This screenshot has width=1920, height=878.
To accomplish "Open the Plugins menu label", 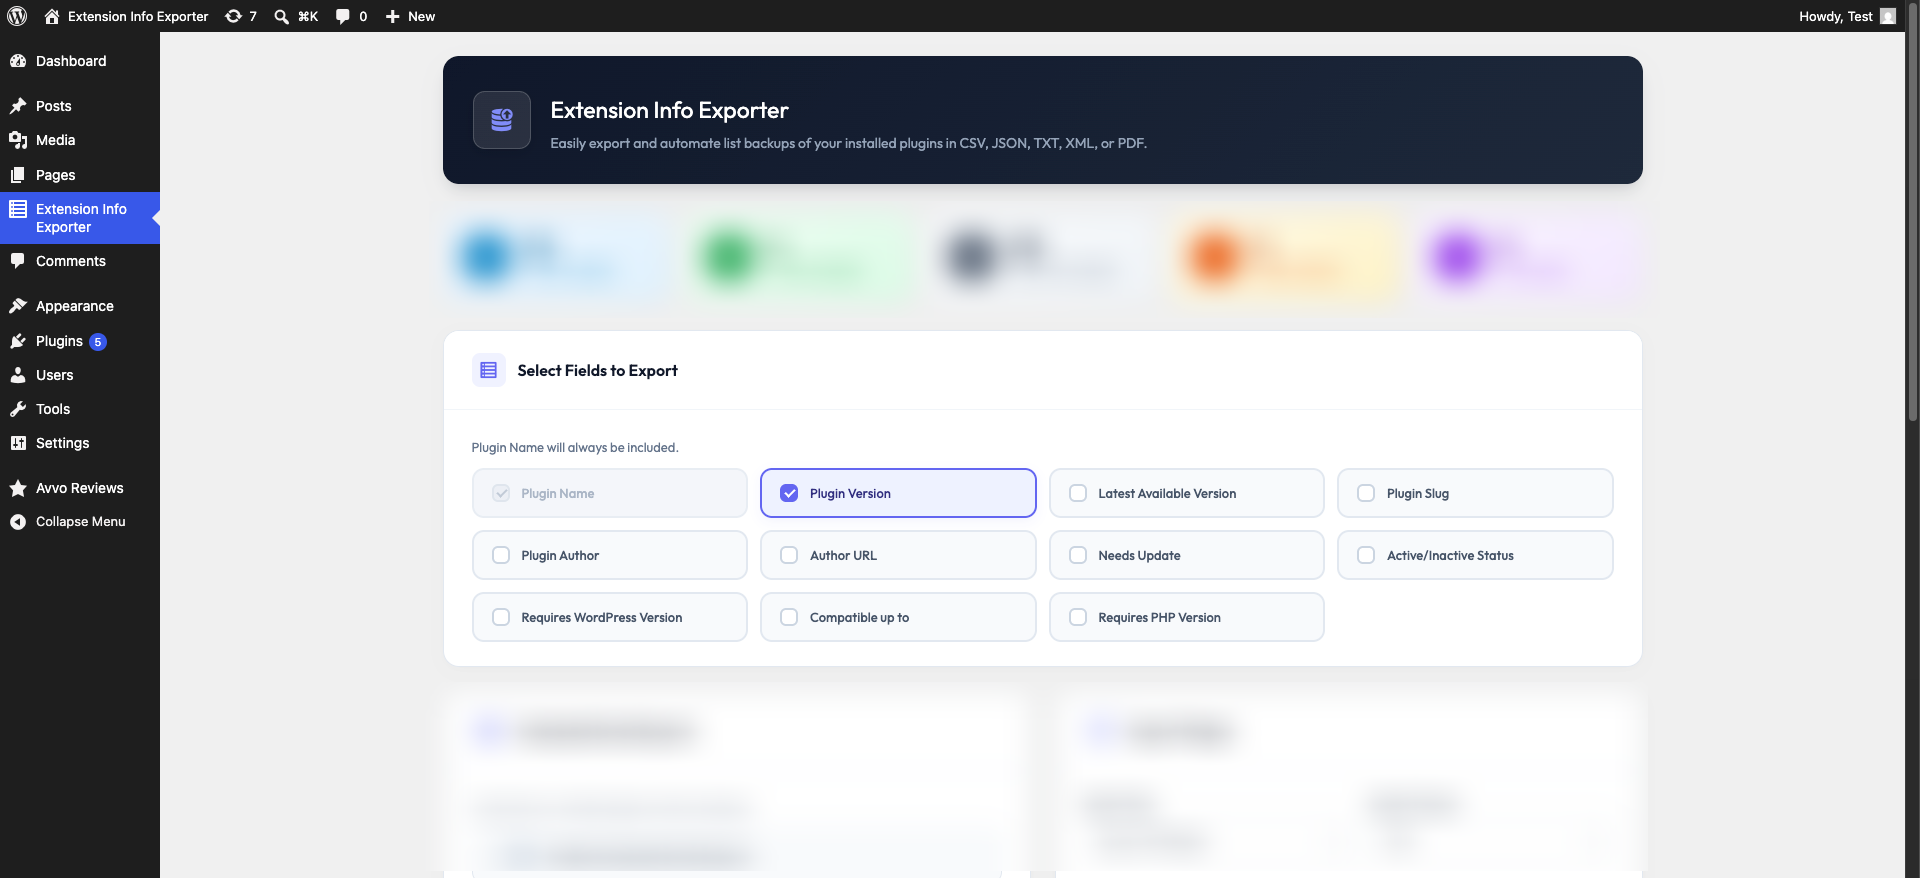I will click(59, 341).
